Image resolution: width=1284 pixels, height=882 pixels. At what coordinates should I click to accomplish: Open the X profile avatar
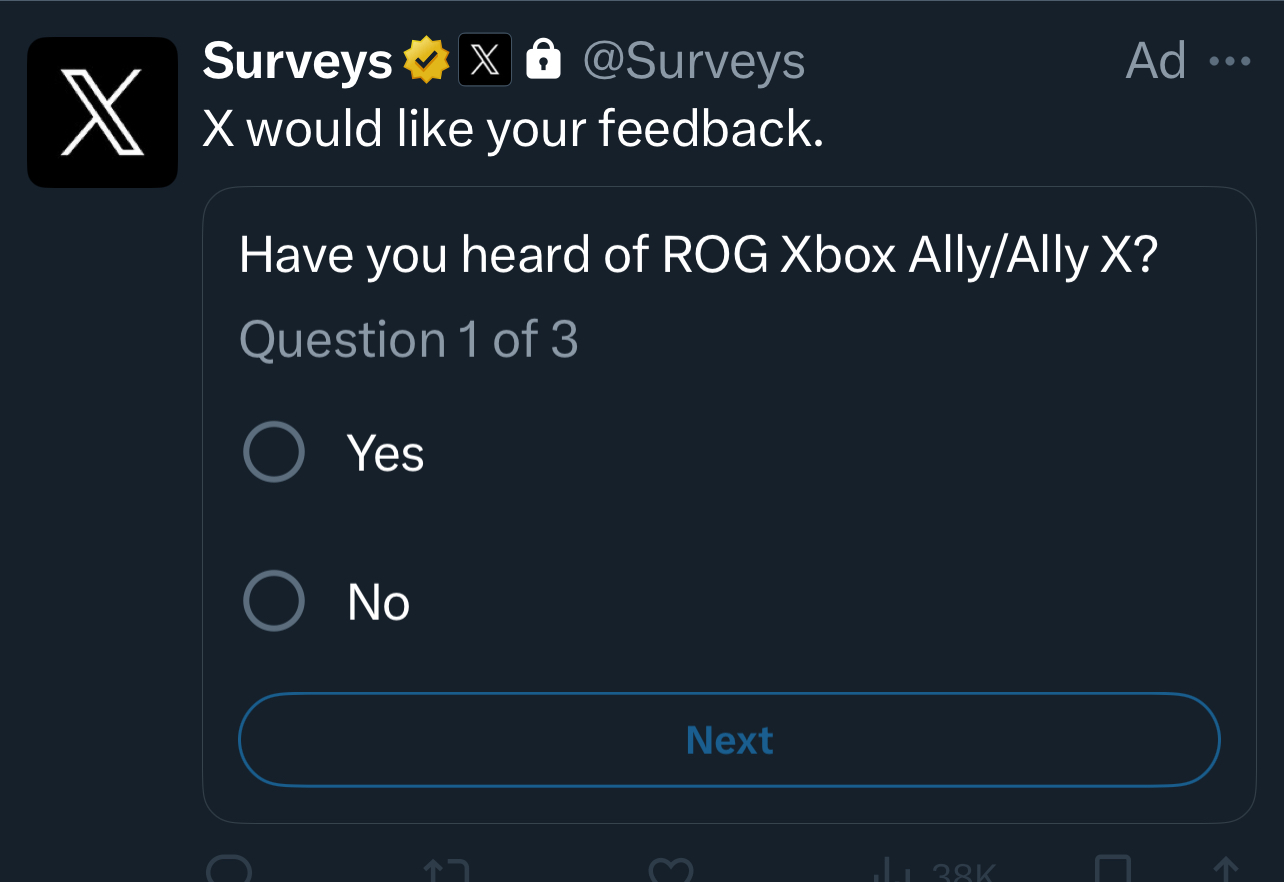[102, 112]
